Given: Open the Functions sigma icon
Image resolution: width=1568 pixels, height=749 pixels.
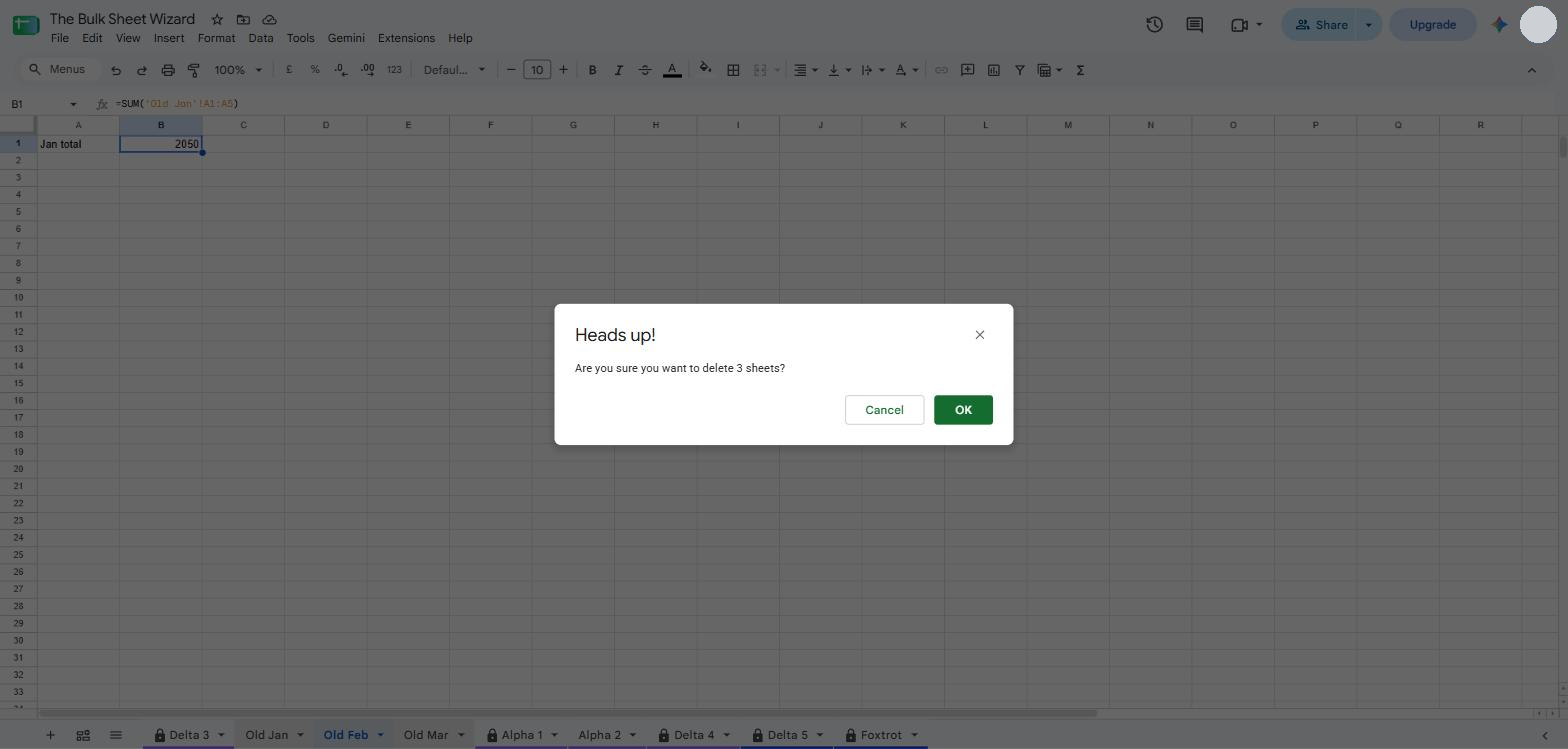Looking at the screenshot, I should [x=1080, y=70].
